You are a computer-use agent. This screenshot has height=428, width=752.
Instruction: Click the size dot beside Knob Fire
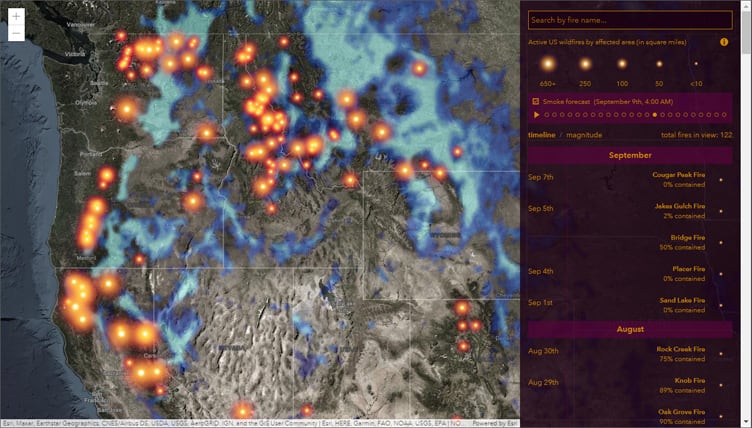coord(721,385)
